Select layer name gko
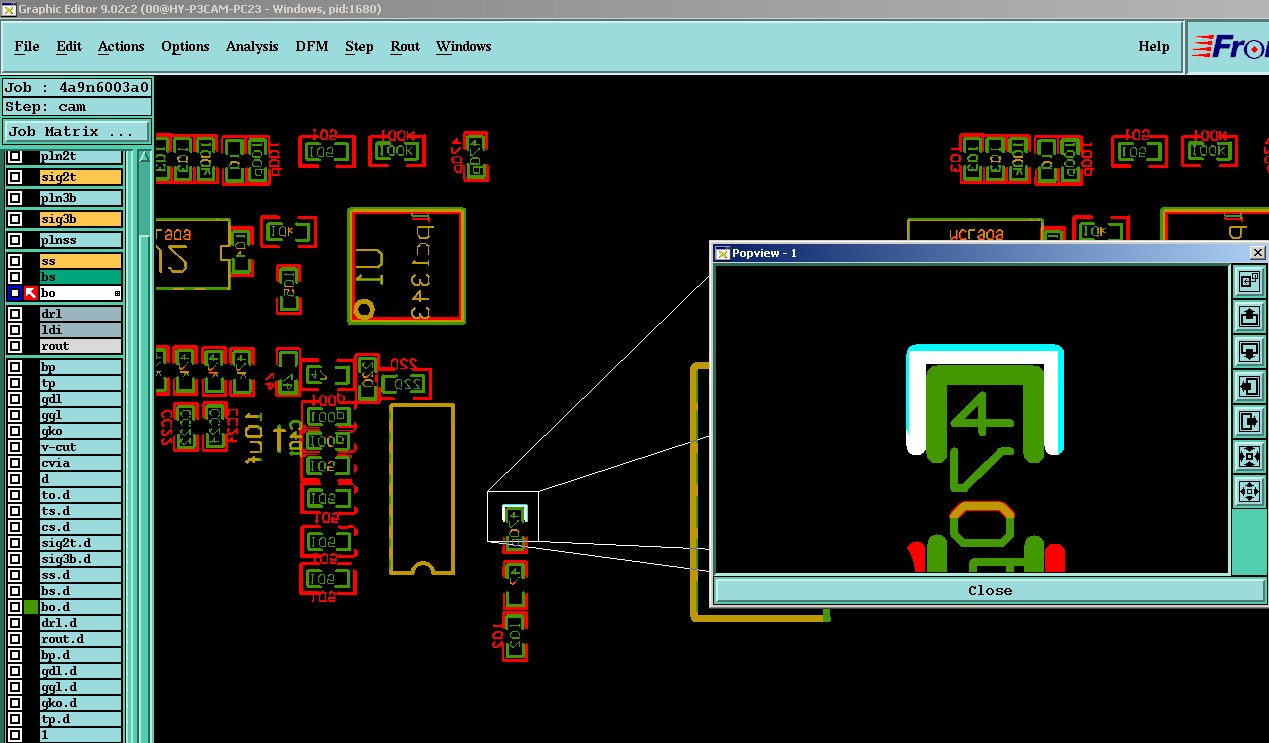Screen dimensions: 1269x743 80,431
